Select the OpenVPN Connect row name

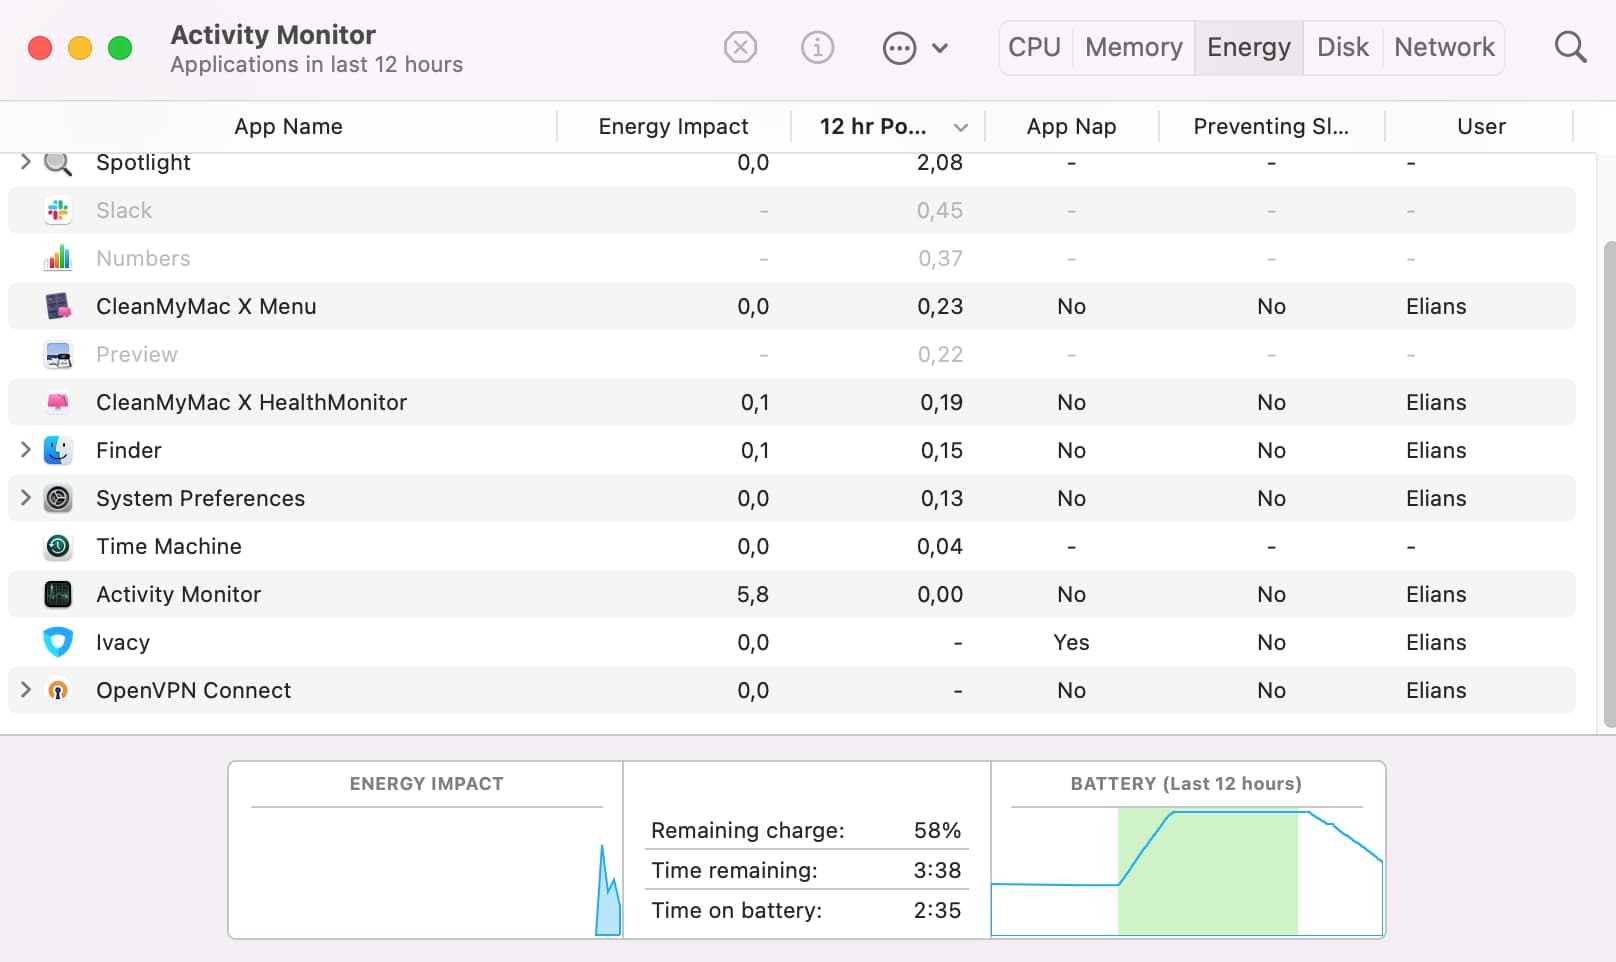pos(193,690)
